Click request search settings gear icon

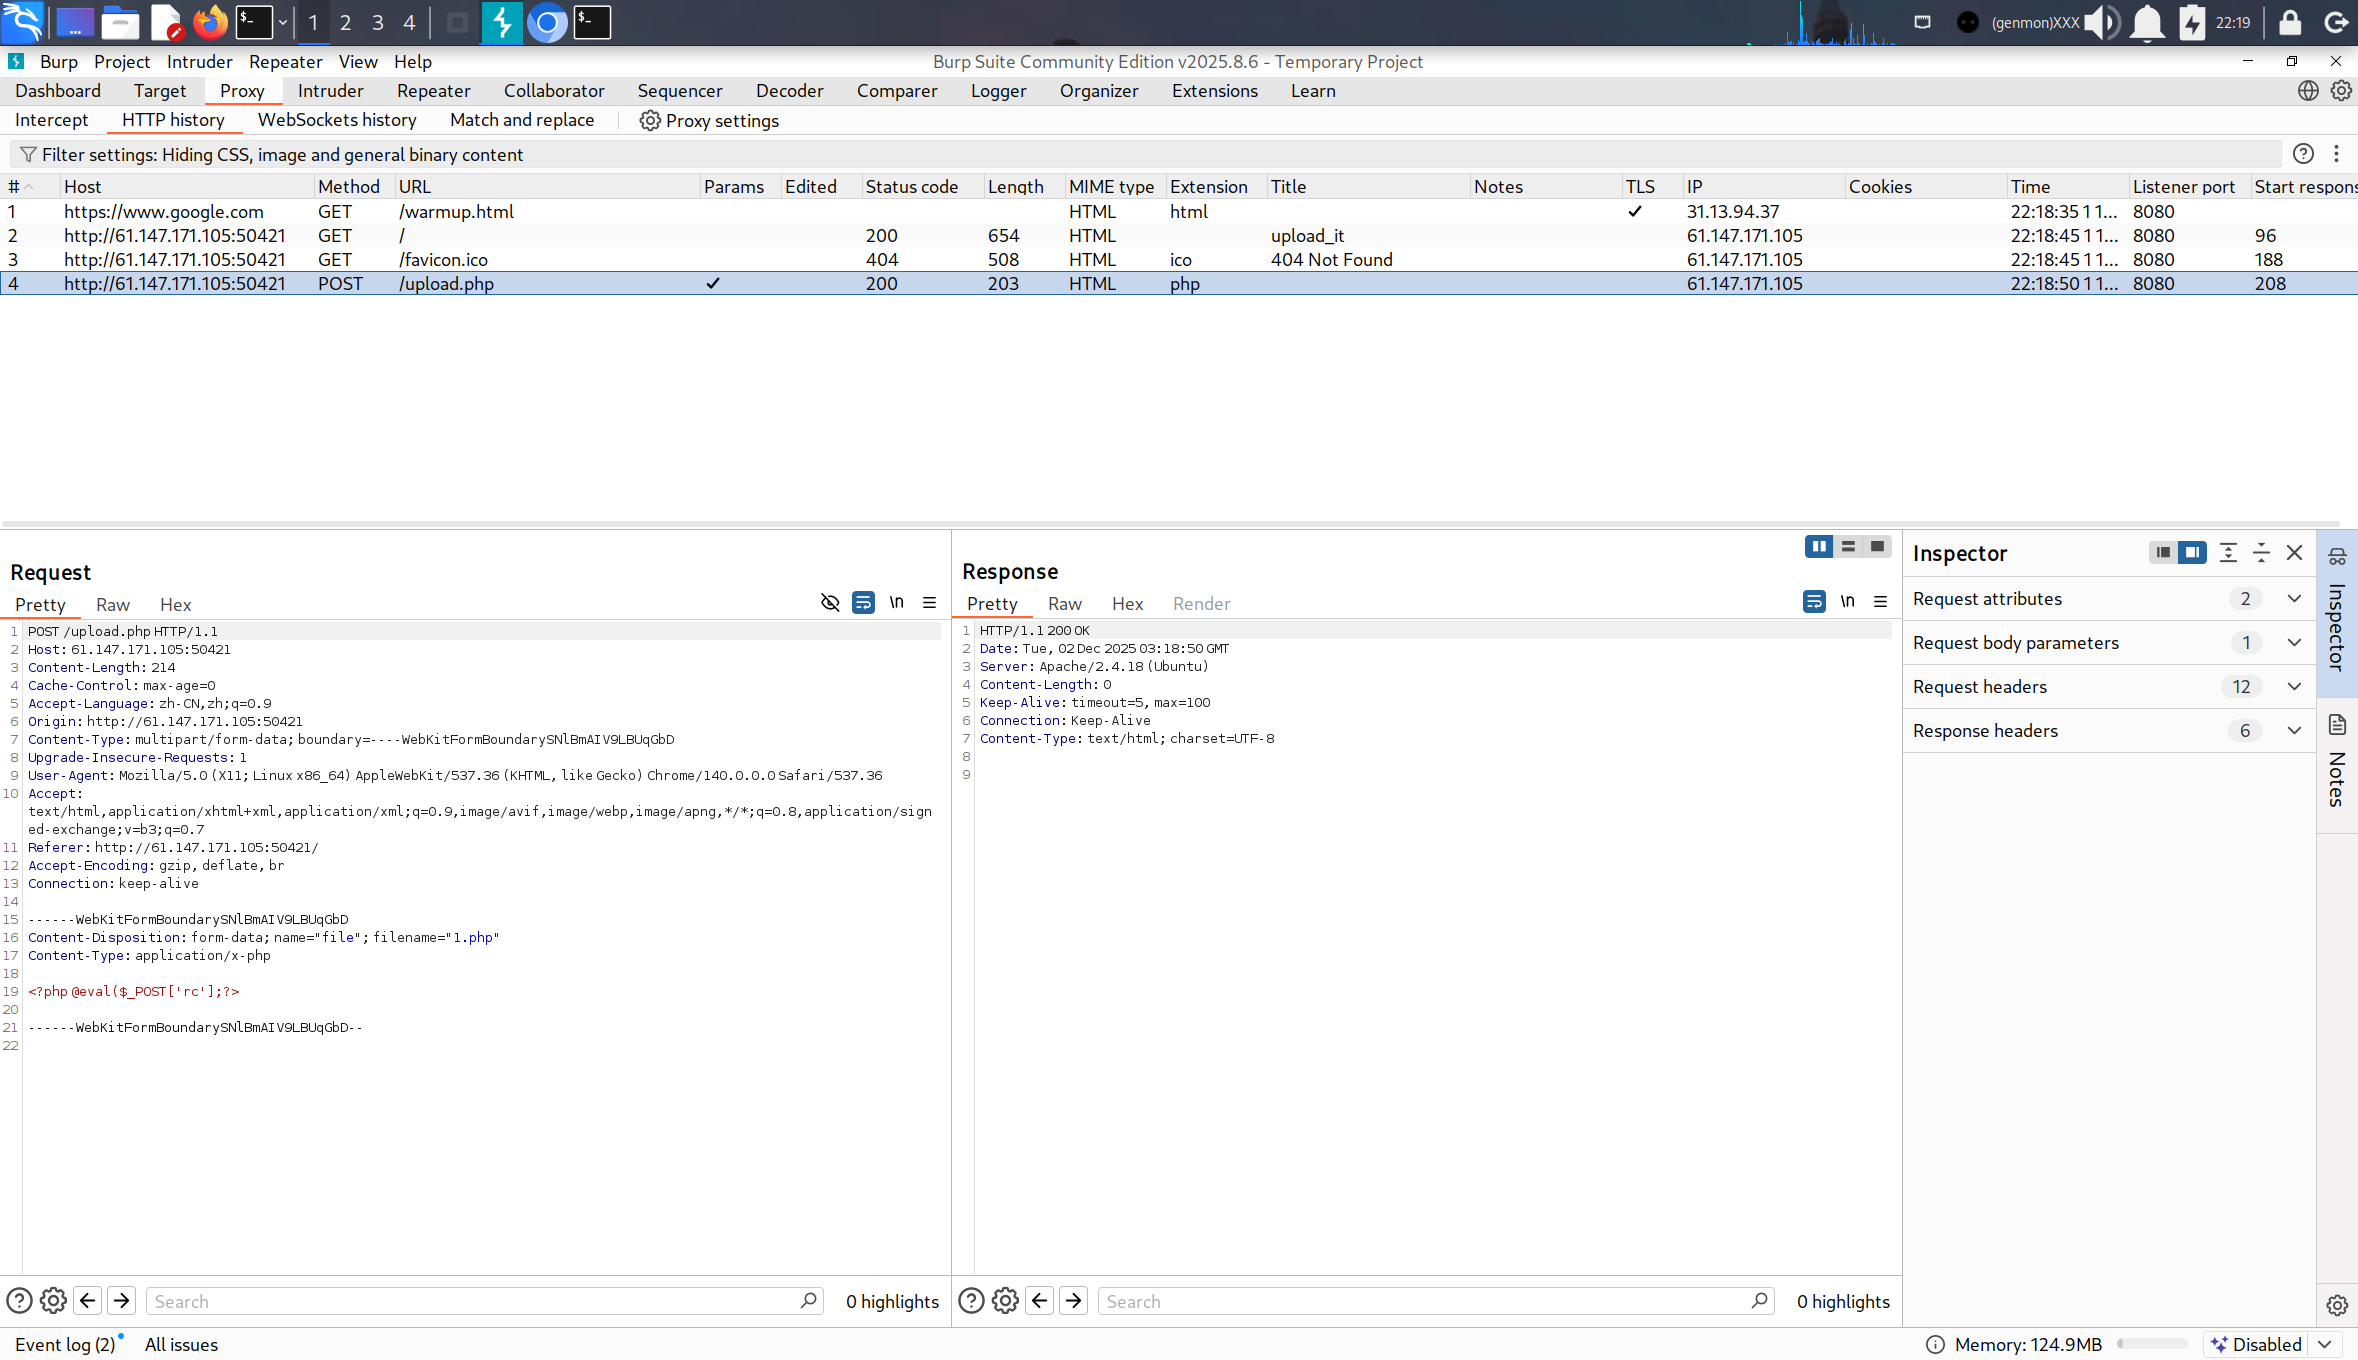(53, 1301)
